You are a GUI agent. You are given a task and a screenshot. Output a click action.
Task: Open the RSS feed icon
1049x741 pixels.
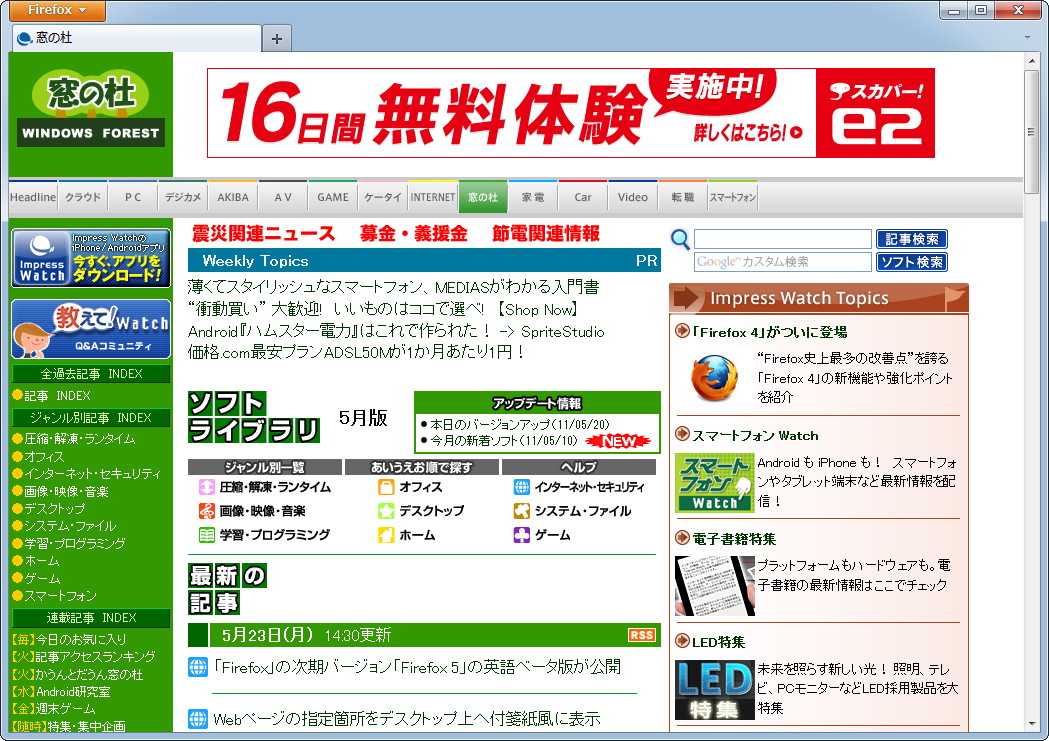coord(641,635)
